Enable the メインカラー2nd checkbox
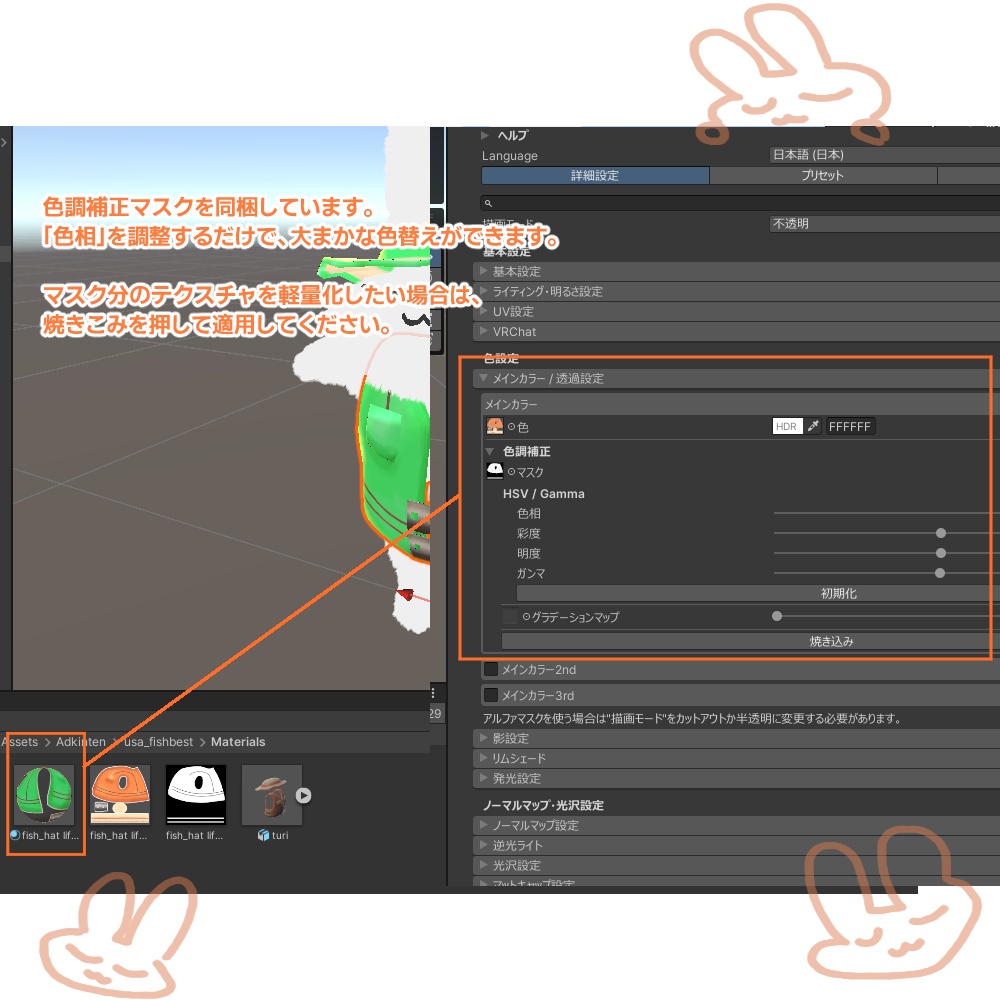 coord(493,669)
